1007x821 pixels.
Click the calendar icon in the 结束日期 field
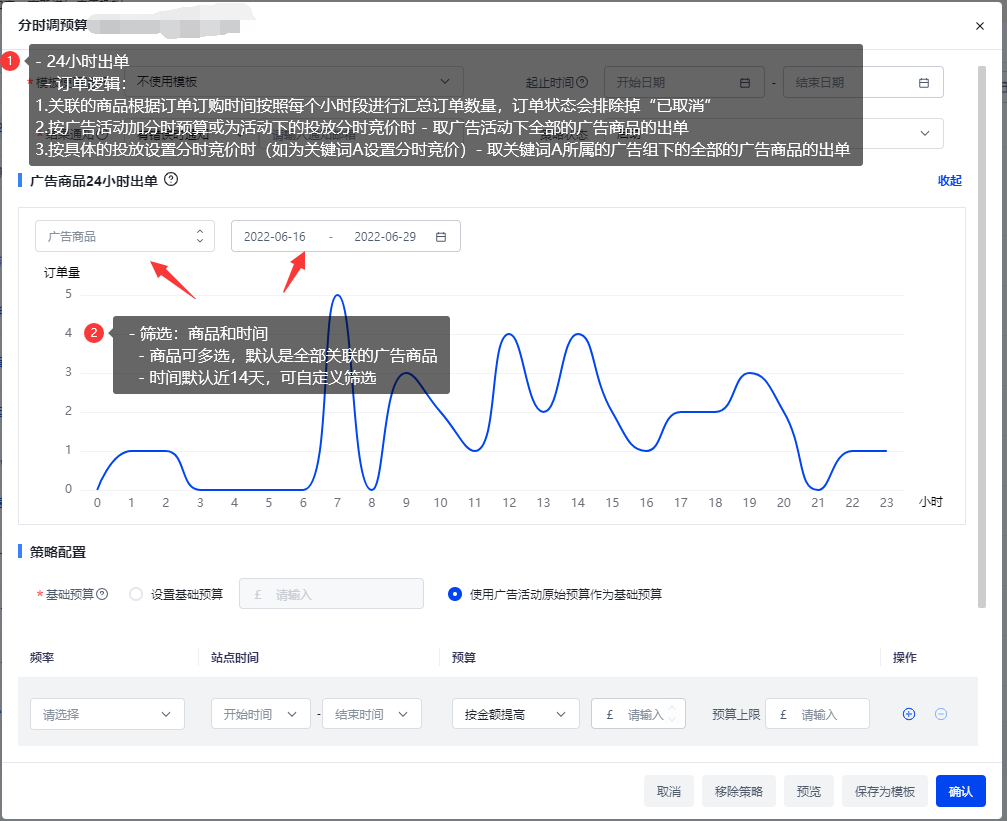coord(924,83)
